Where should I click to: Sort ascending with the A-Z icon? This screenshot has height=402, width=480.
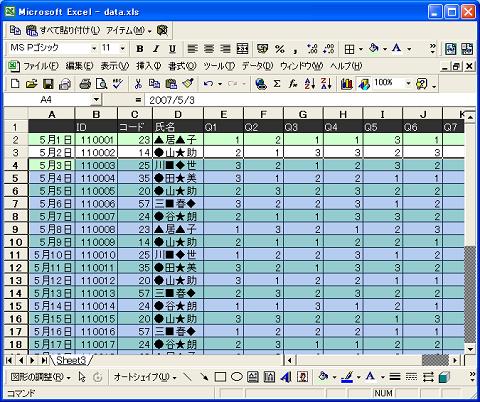point(310,84)
